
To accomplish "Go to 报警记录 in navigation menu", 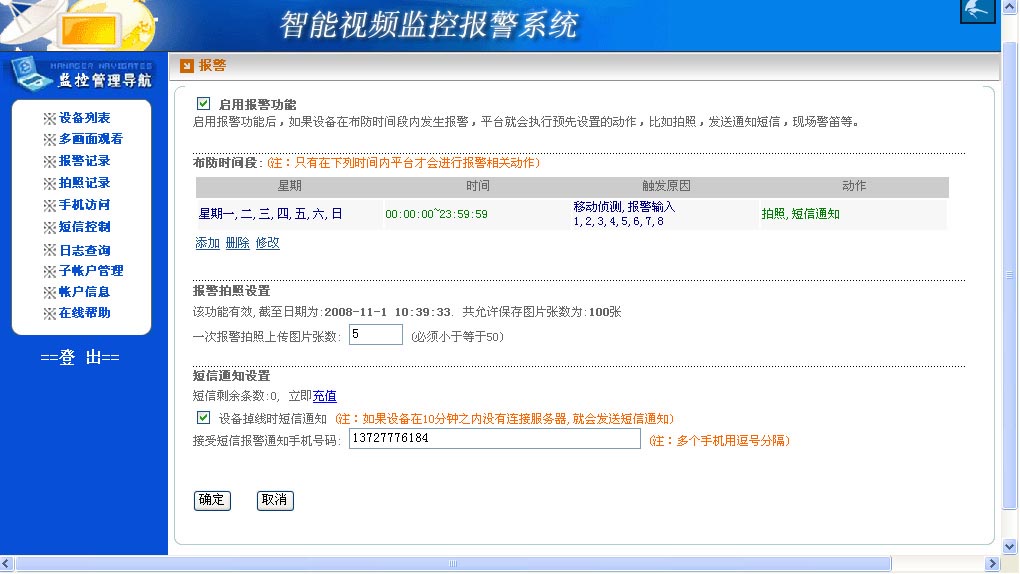I will click(x=84, y=161).
